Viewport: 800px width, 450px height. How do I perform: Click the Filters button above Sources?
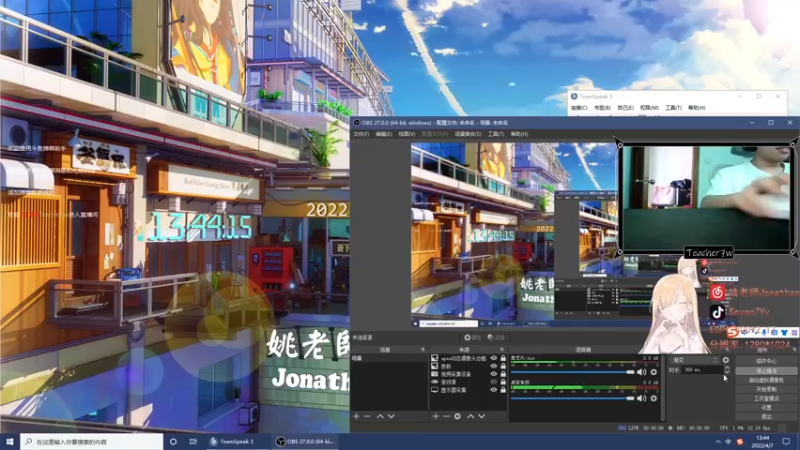(x=496, y=337)
